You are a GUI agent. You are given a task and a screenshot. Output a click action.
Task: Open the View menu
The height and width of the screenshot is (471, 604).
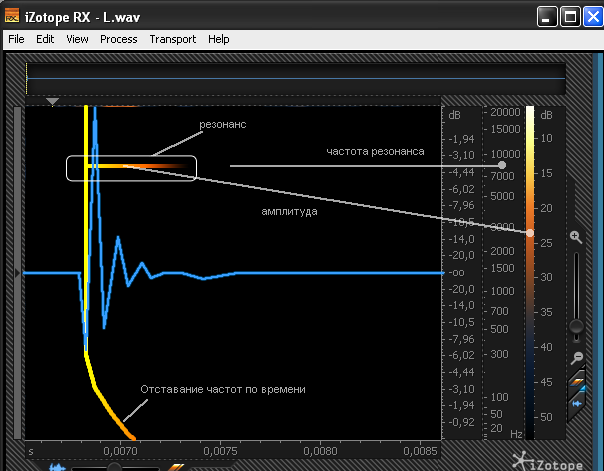pyautogui.click(x=77, y=39)
